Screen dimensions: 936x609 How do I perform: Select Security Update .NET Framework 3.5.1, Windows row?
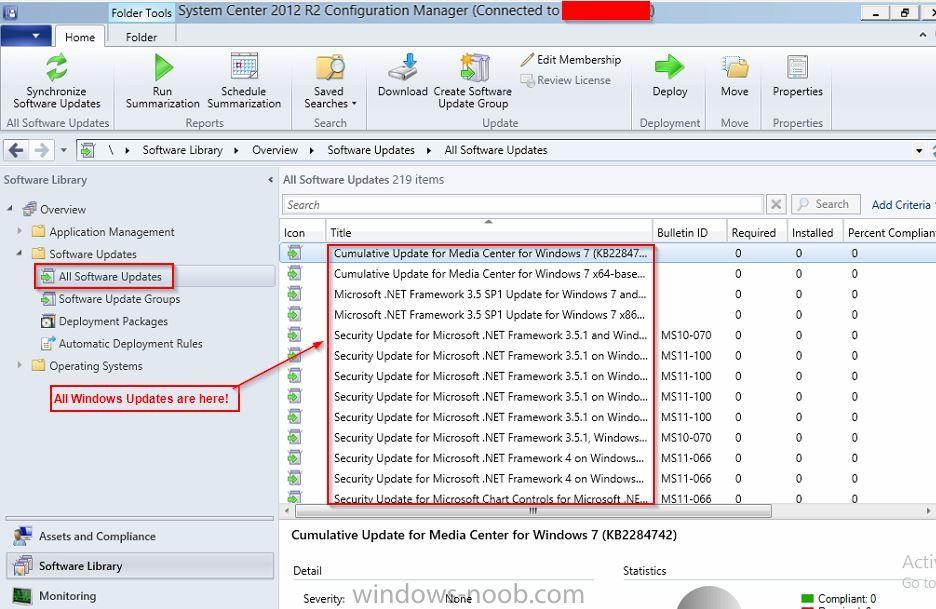pyautogui.click(x=608, y=438)
